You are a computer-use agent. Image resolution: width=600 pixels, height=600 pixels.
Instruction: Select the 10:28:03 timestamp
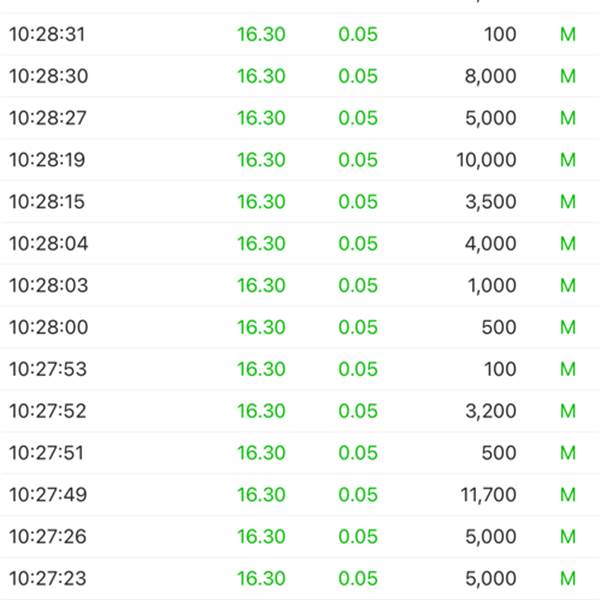(49, 285)
